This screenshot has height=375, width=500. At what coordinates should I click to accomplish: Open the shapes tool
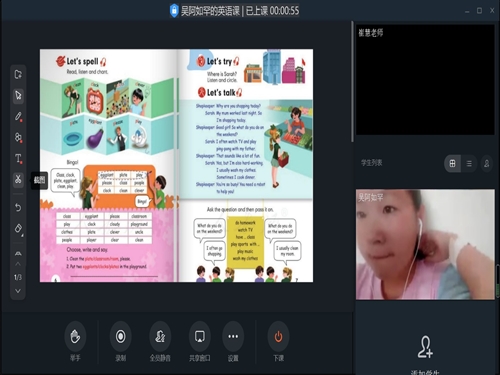[x=18, y=137]
